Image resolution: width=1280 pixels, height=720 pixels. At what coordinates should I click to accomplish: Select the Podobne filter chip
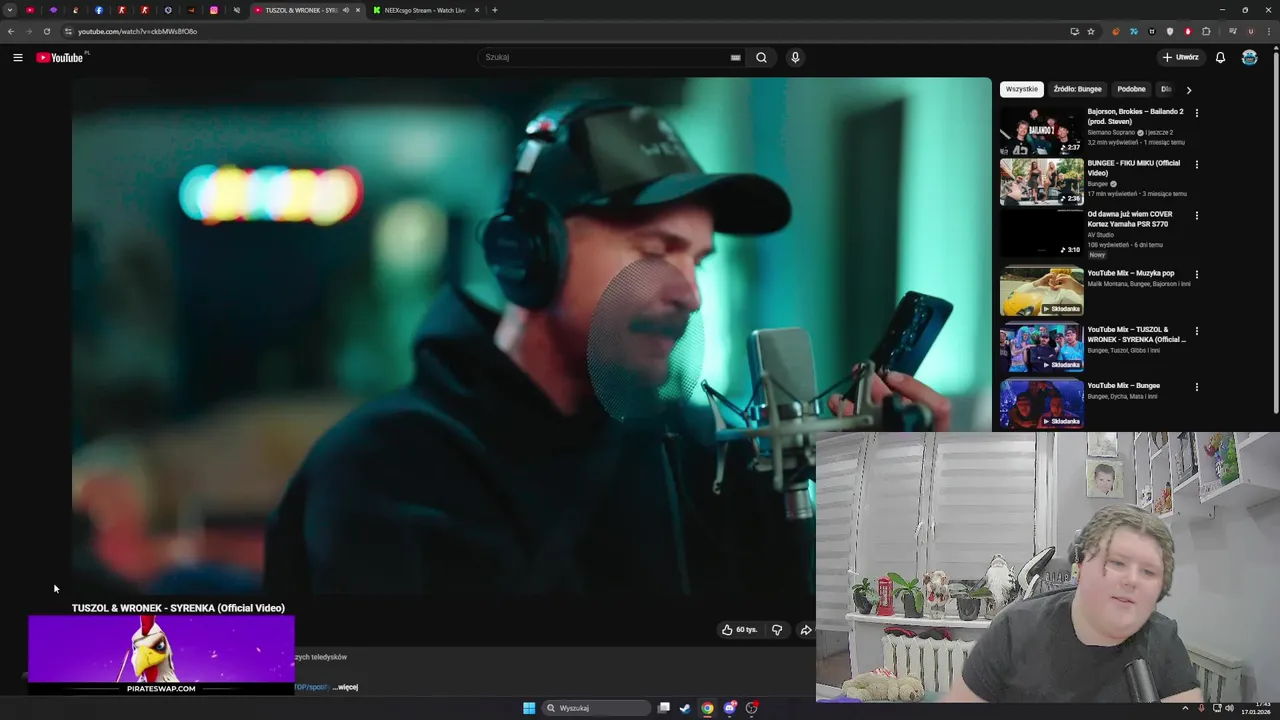[1131, 89]
